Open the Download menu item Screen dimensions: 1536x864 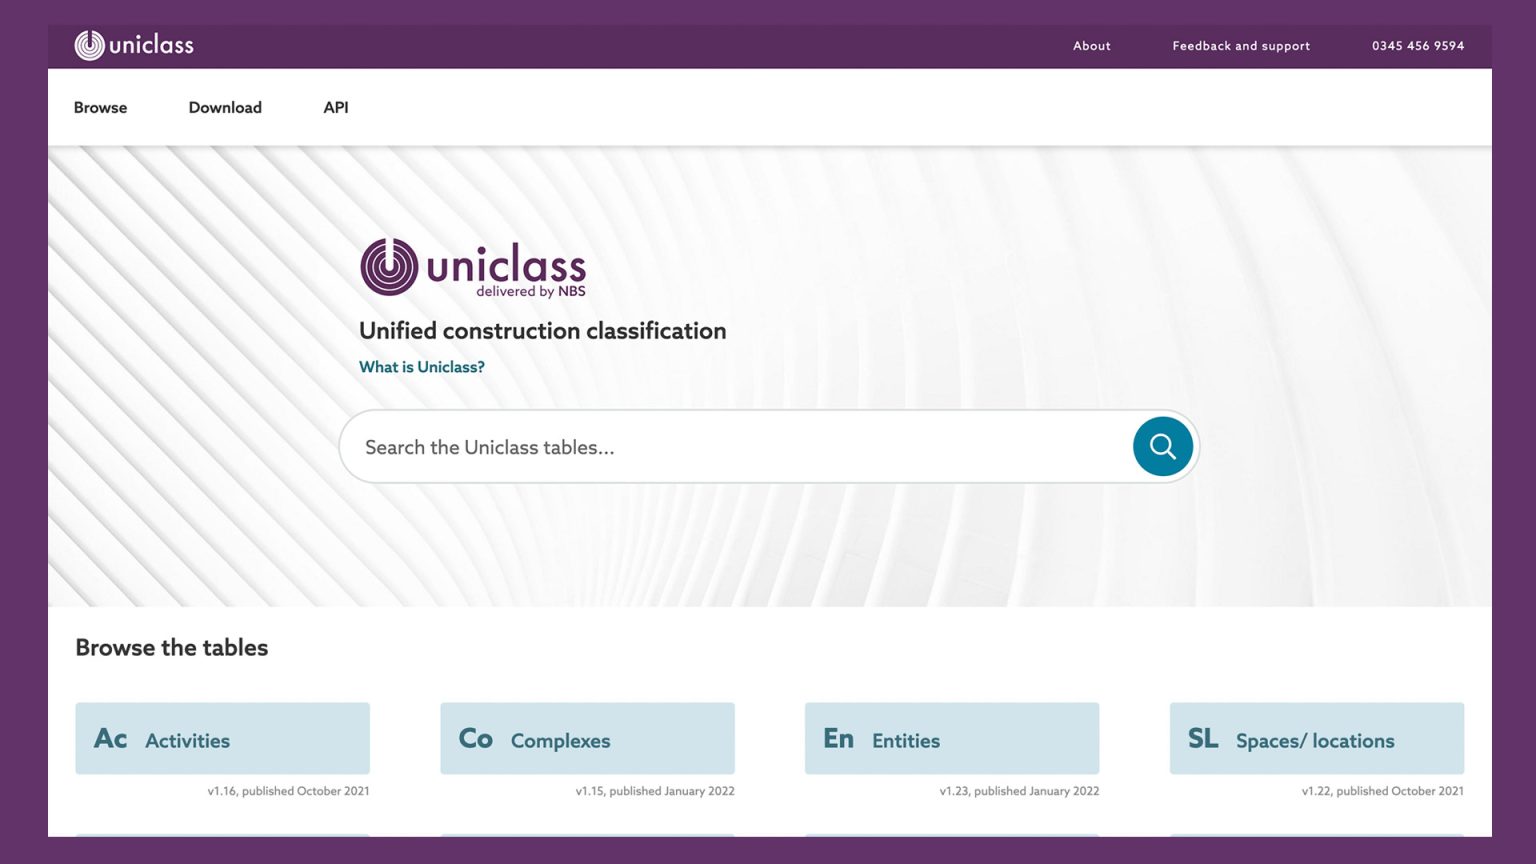pos(225,107)
